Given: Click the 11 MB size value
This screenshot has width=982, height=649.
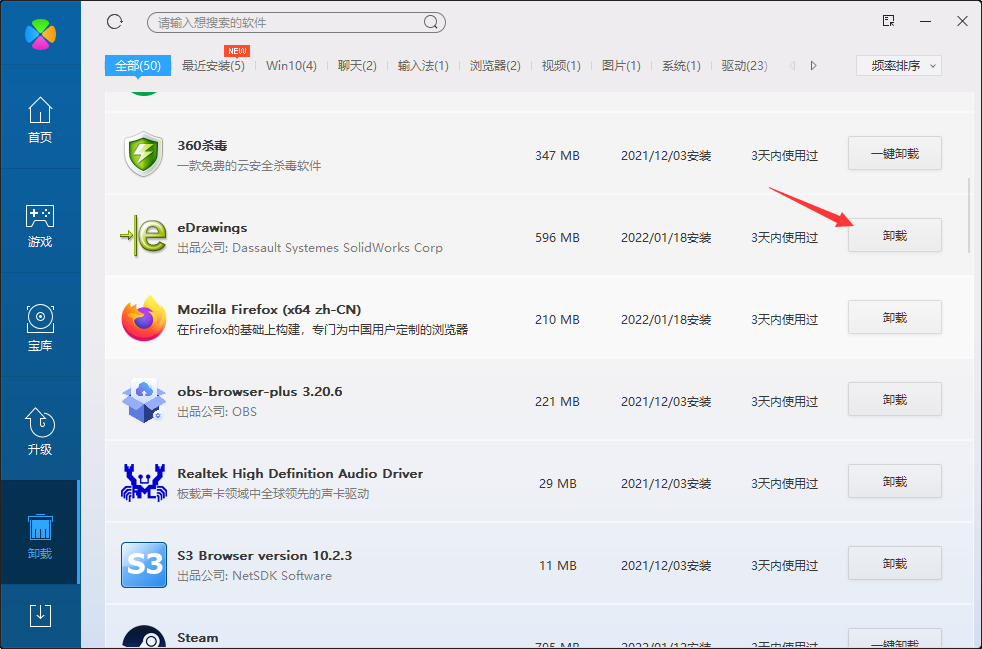Looking at the screenshot, I should pyautogui.click(x=557, y=566).
